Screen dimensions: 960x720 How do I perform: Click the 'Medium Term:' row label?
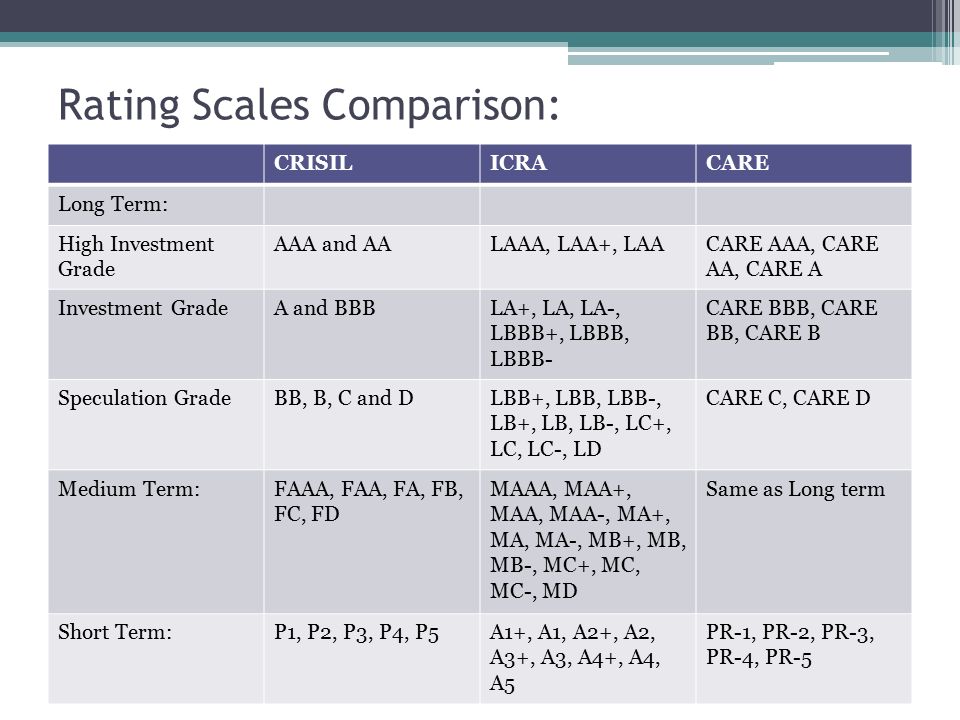(x=129, y=489)
